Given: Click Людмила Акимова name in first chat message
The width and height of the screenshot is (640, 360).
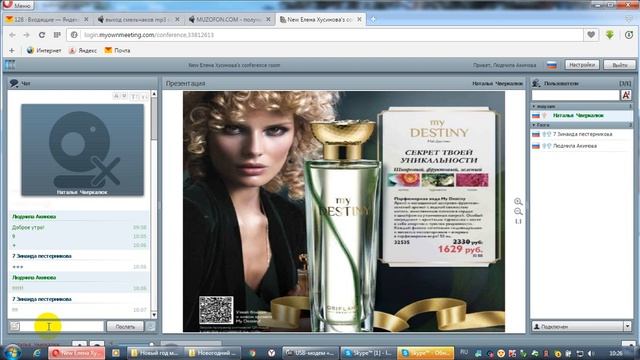Looking at the screenshot, I should click(34, 217).
